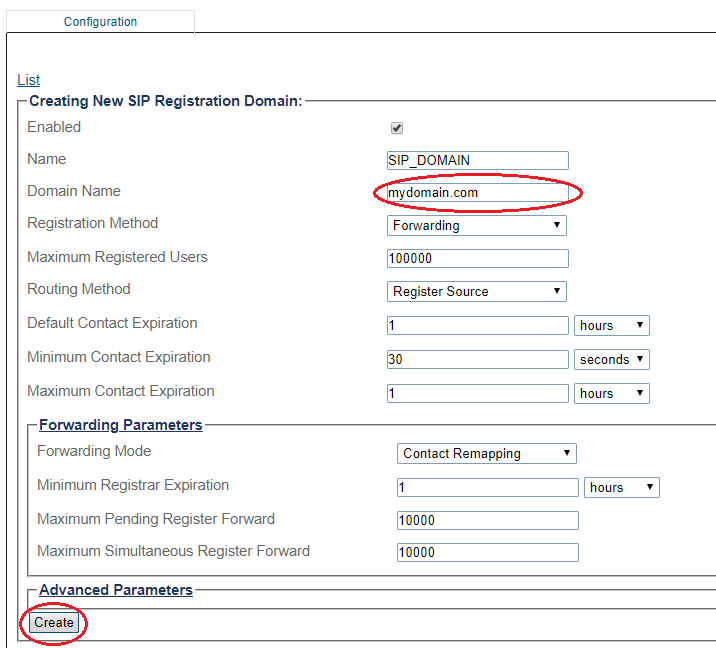Click the Minimum Contact Expiration value field

pyautogui.click(x=477, y=360)
